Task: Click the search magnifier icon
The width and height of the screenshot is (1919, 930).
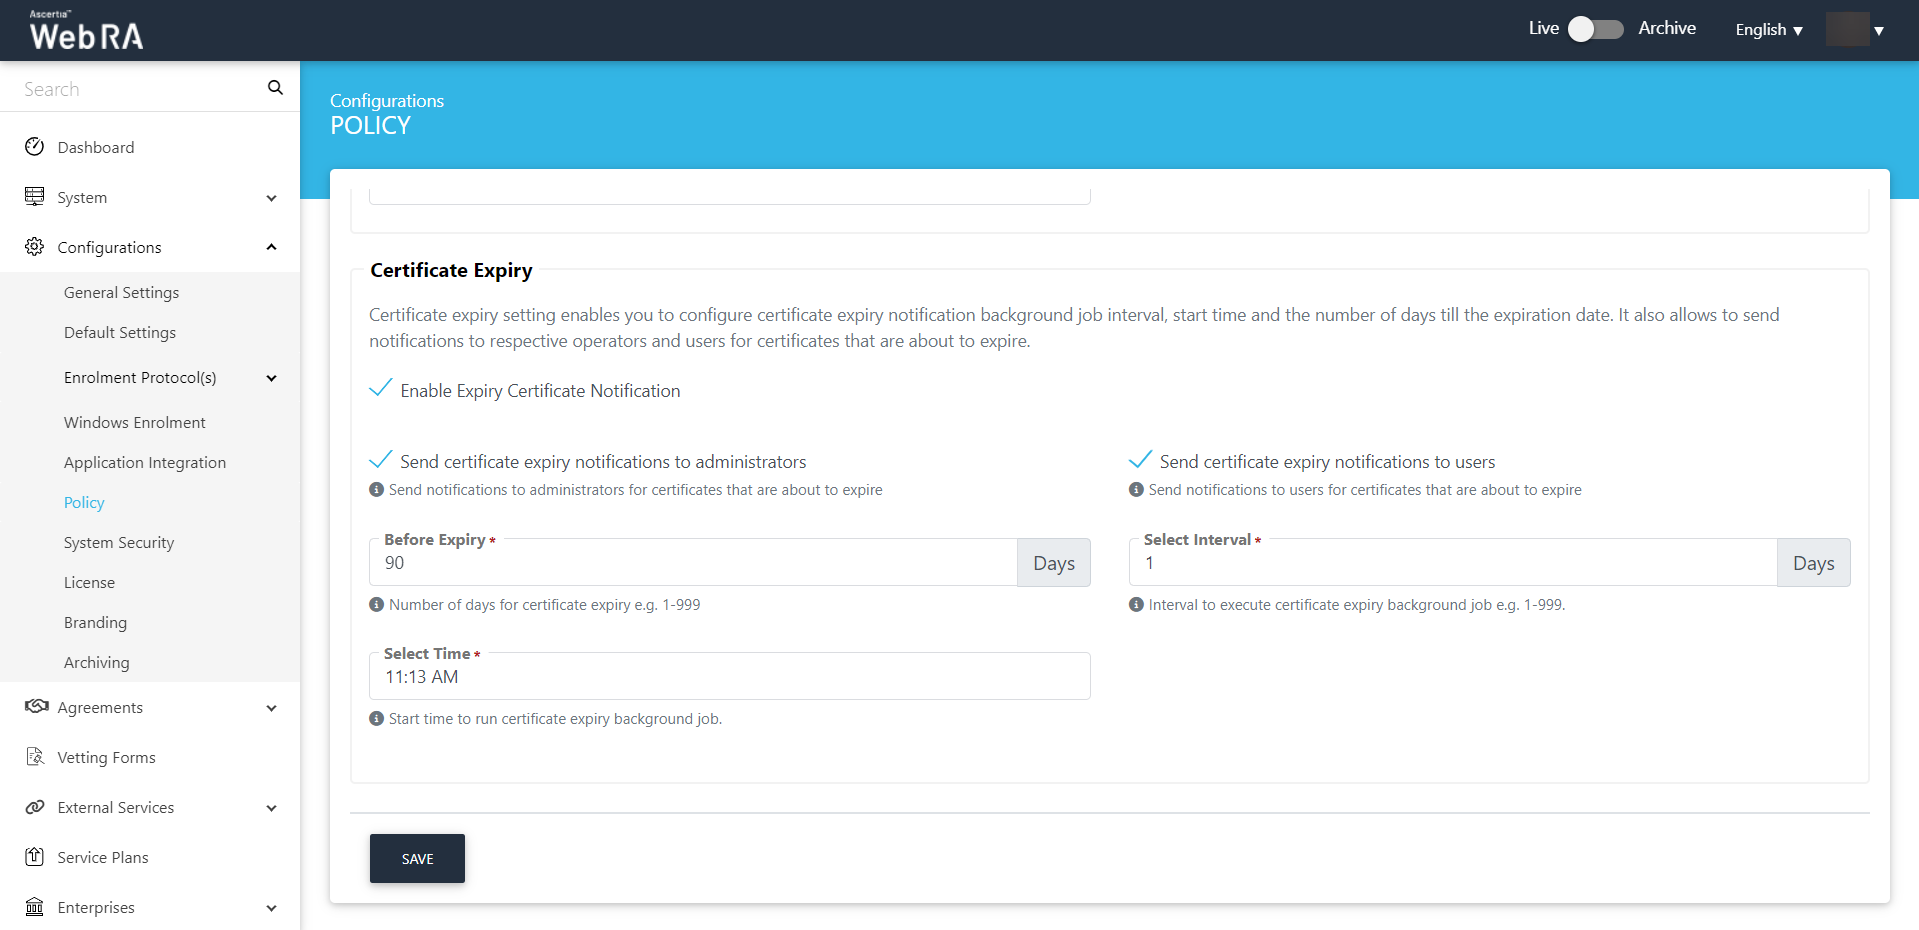Action: [275, 88]
